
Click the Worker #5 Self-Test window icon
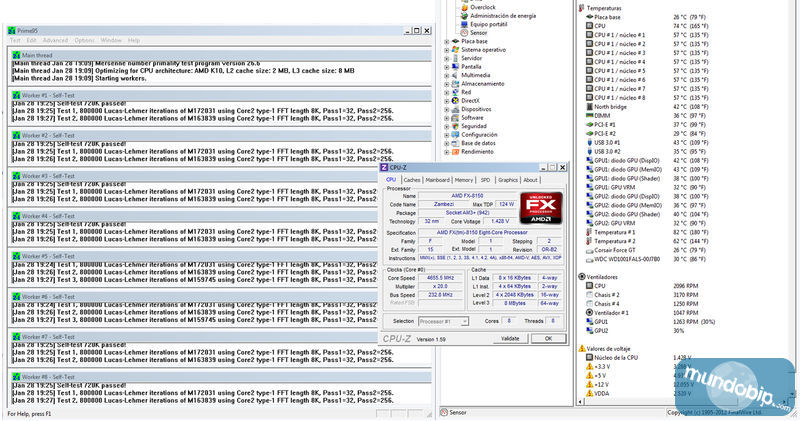pos(16,256)
